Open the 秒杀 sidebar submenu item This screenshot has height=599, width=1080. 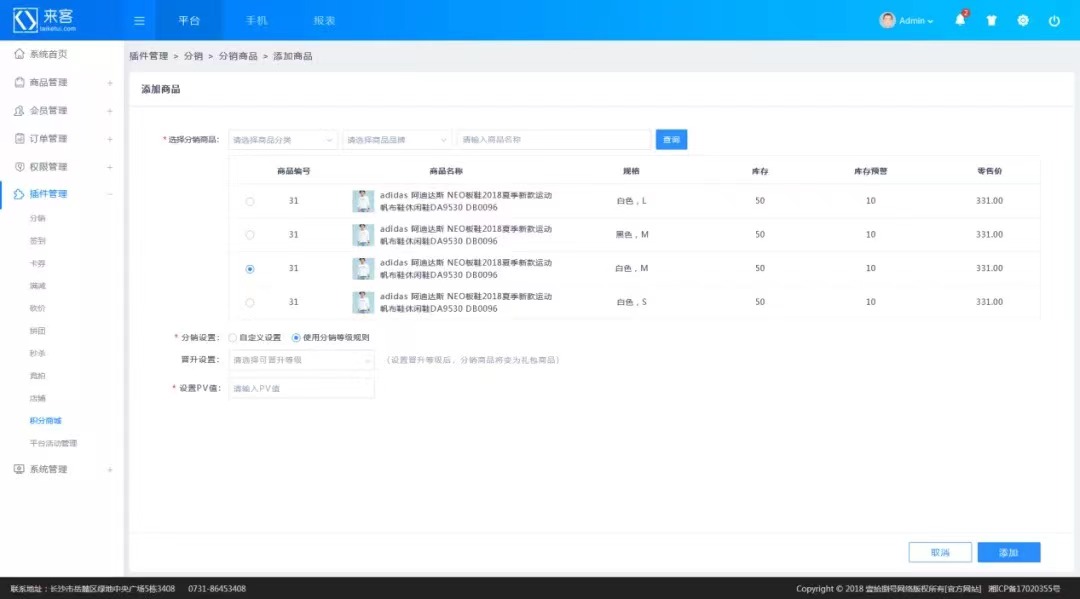point(37,353)
